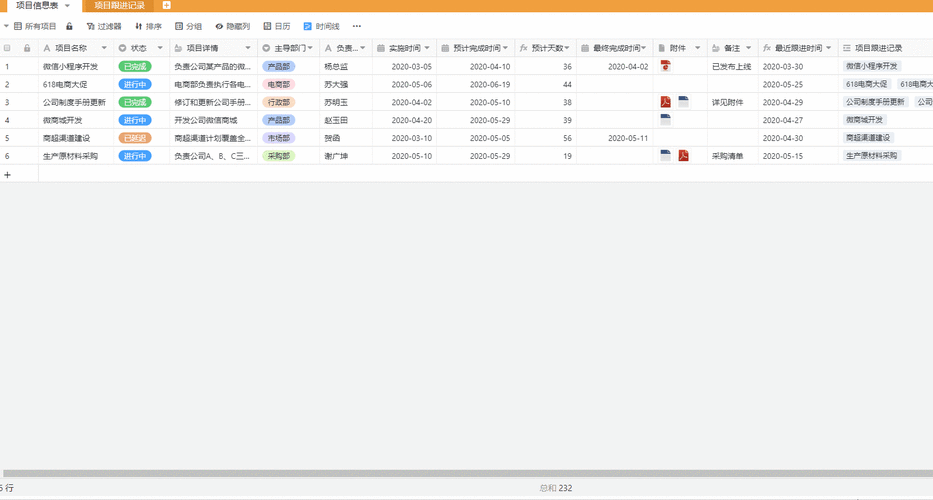Select the 已发布上线 remark cell

(x=732, y=67)
